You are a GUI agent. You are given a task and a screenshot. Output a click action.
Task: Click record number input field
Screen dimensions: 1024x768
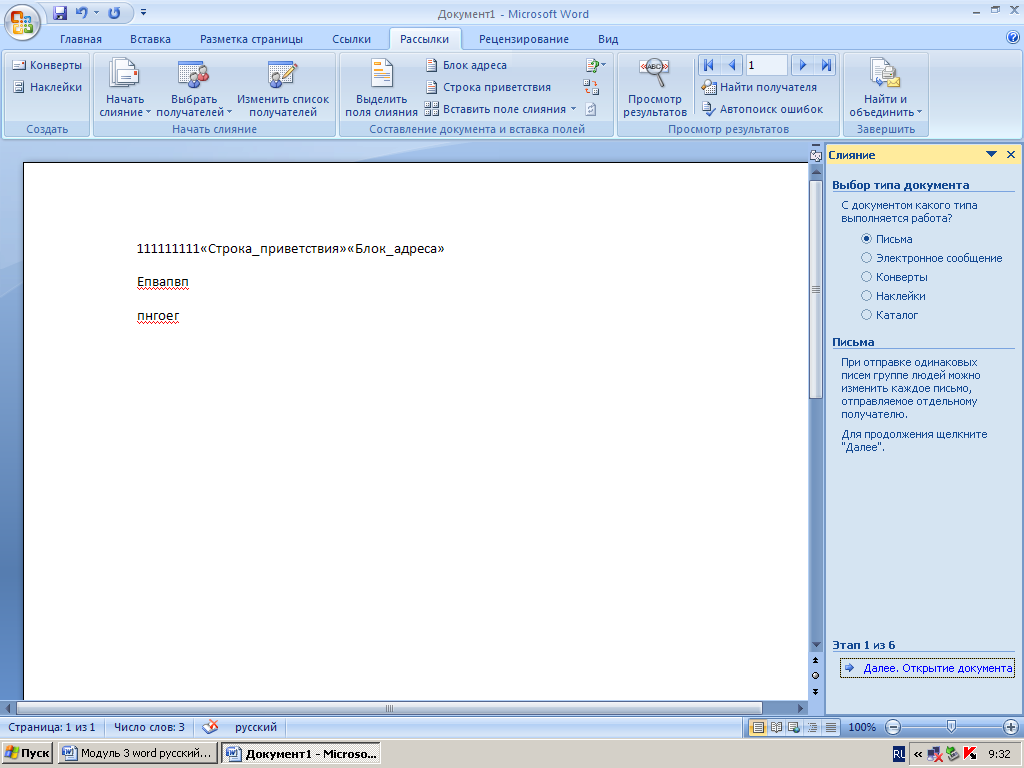click(x=766, y=65)
